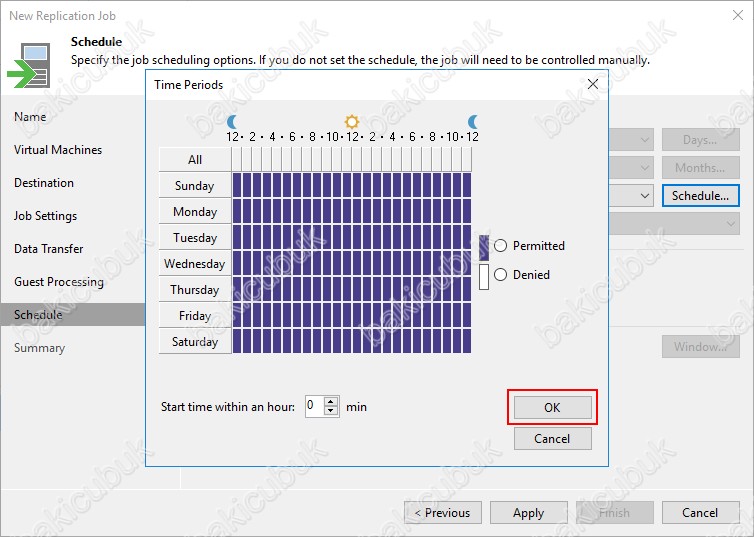The image size is (754, 537).
Task: Click the Apply button
Action: pos(528,513)
